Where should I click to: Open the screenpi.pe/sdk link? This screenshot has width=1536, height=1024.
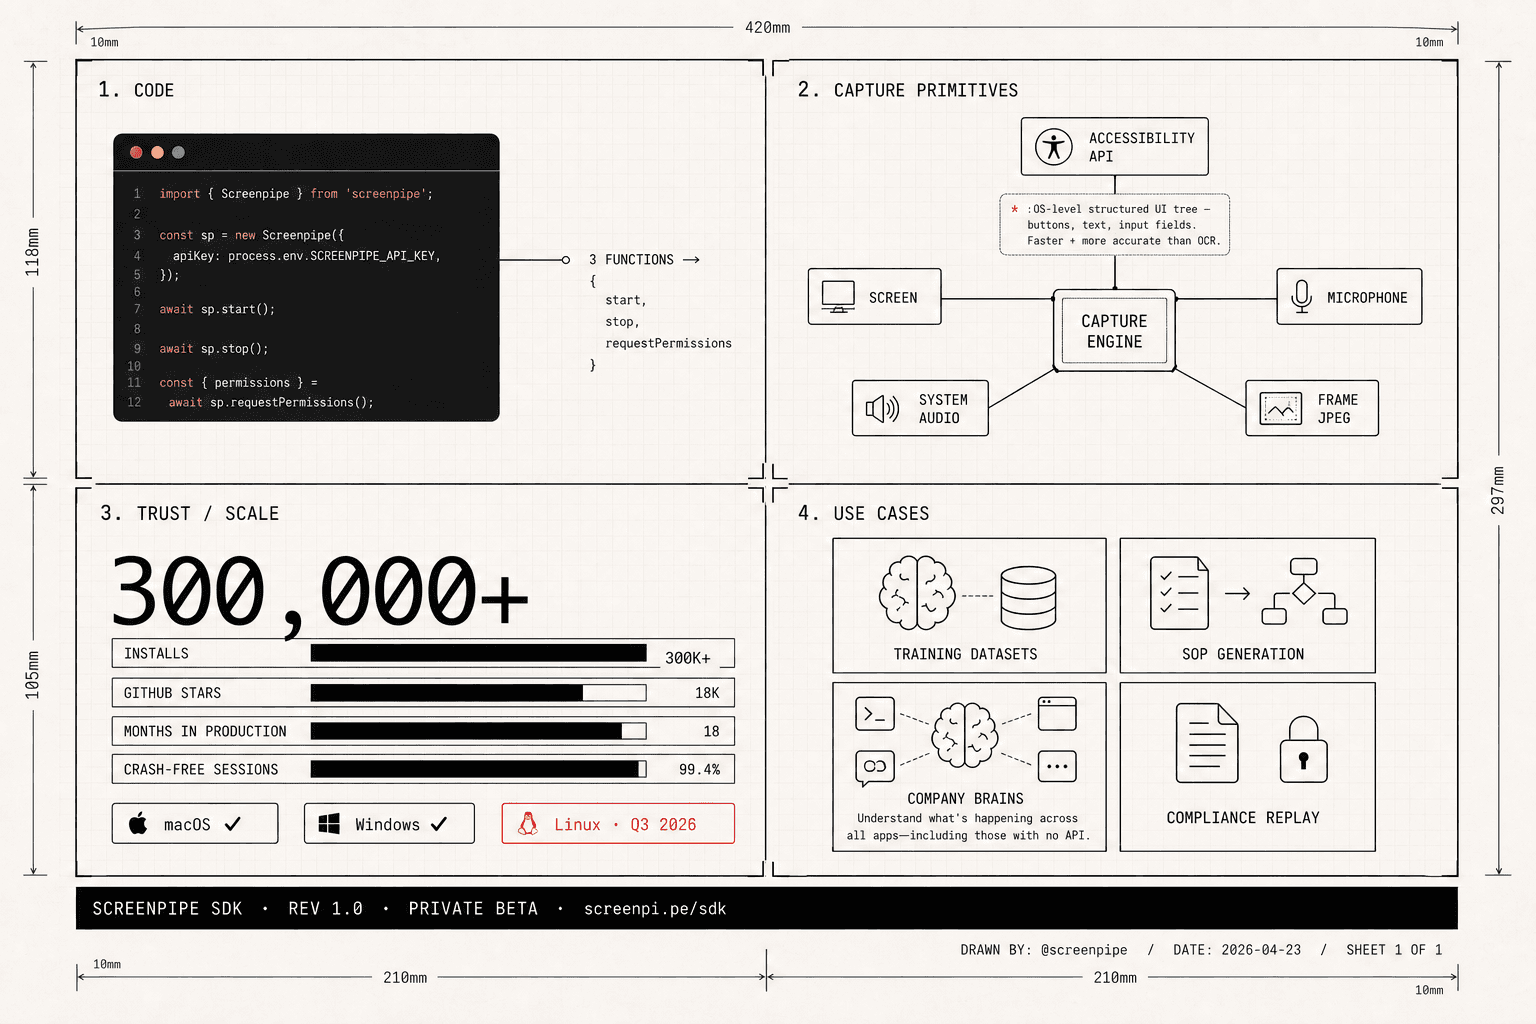coord(655,908)
